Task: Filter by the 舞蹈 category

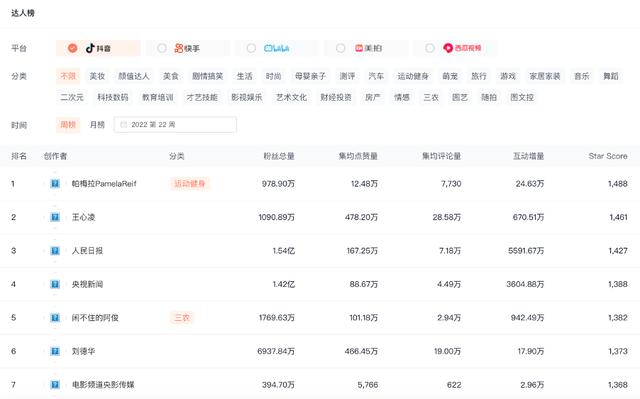Action: pyautogui.click(x=611, y=76)
